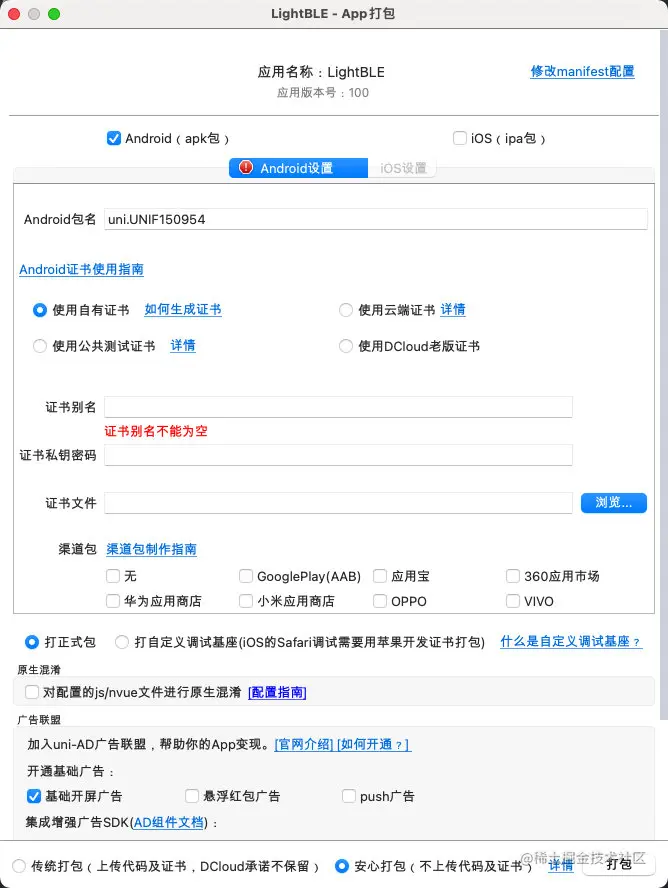Click the green zoom window button

[54, 14]
